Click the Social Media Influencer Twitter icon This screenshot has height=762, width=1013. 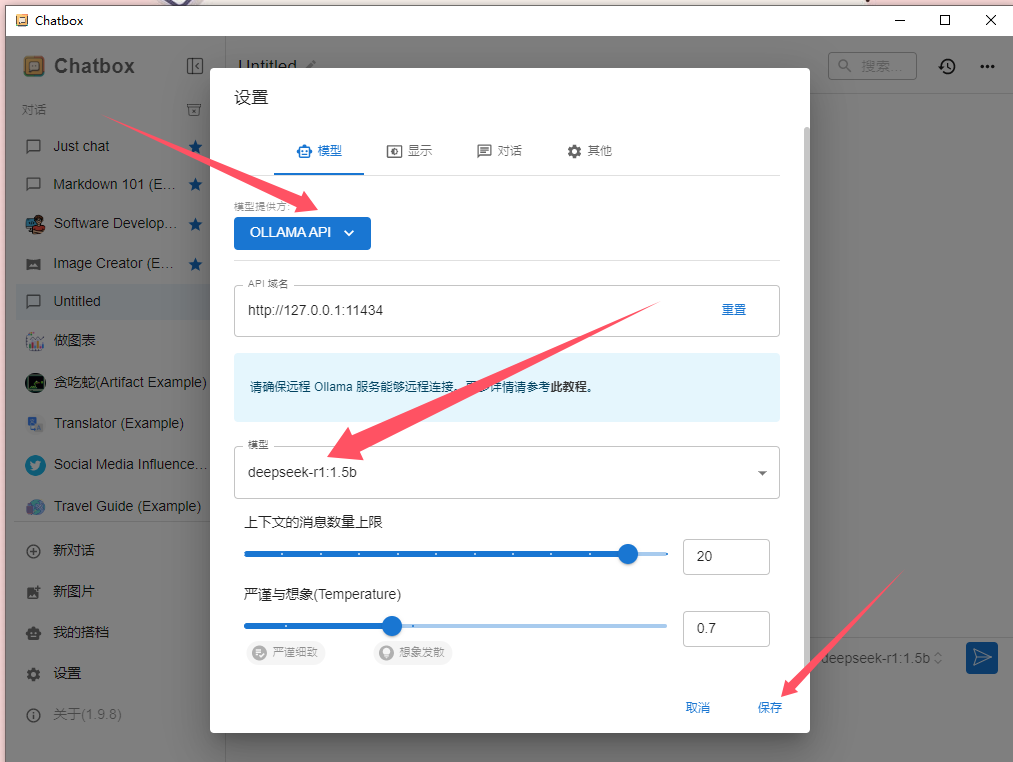(x=35, y=465)
